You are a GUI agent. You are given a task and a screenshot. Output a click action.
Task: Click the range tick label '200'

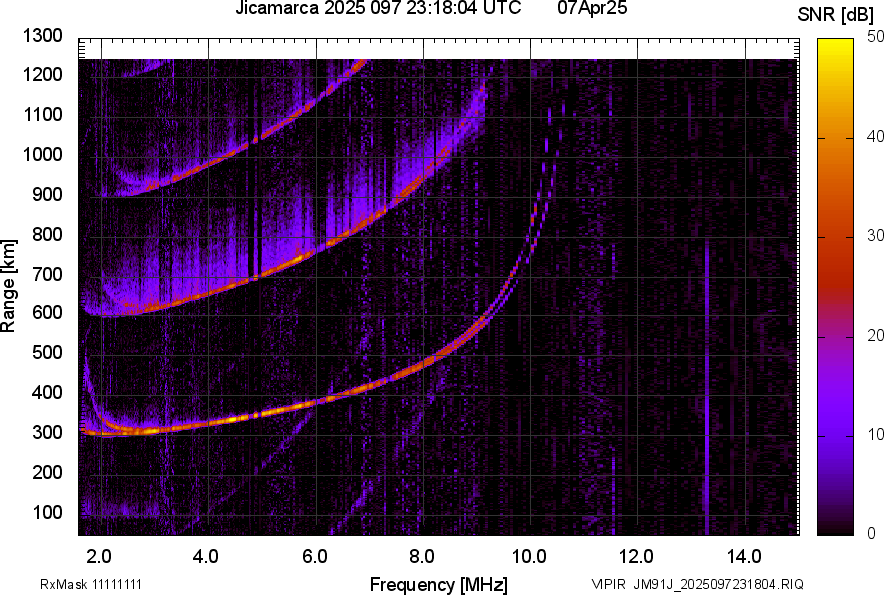(x=47, y=472)
